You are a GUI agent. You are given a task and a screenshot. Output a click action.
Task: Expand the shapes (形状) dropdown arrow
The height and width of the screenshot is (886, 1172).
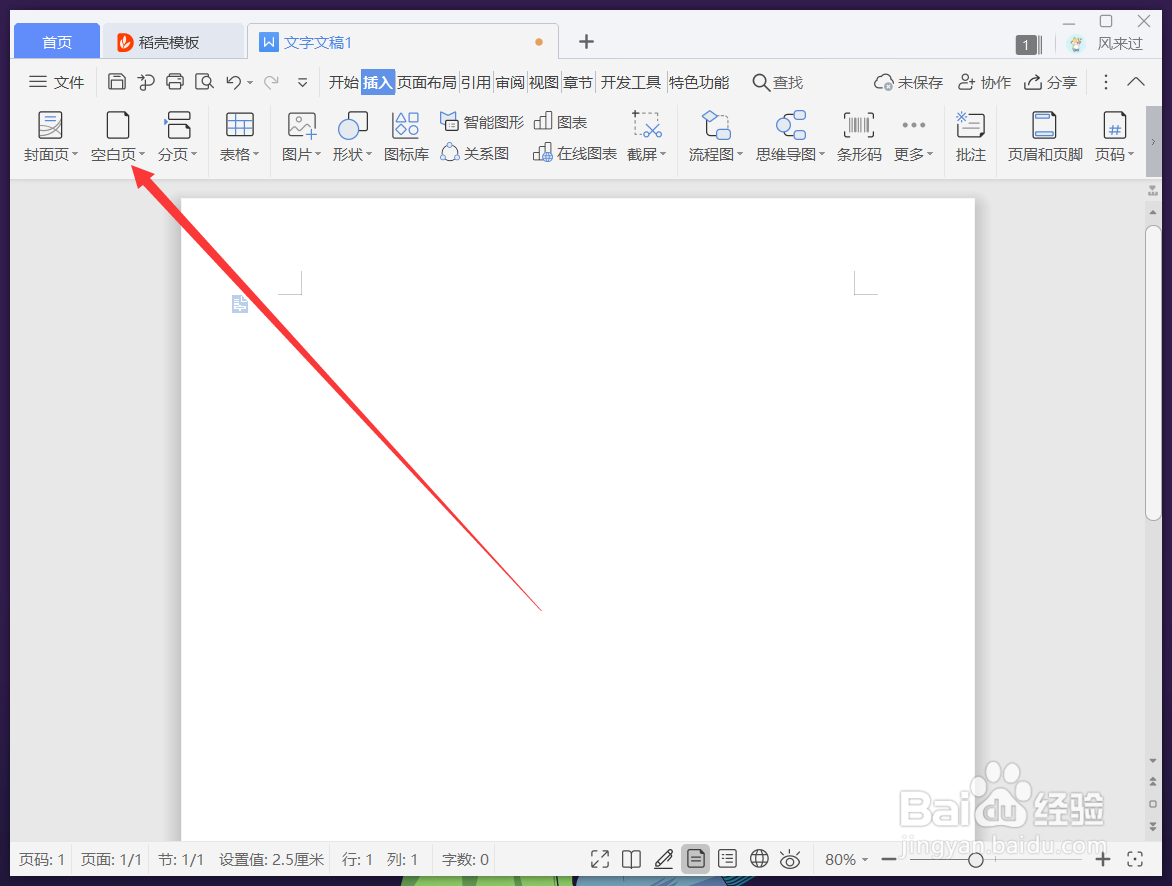369,154
